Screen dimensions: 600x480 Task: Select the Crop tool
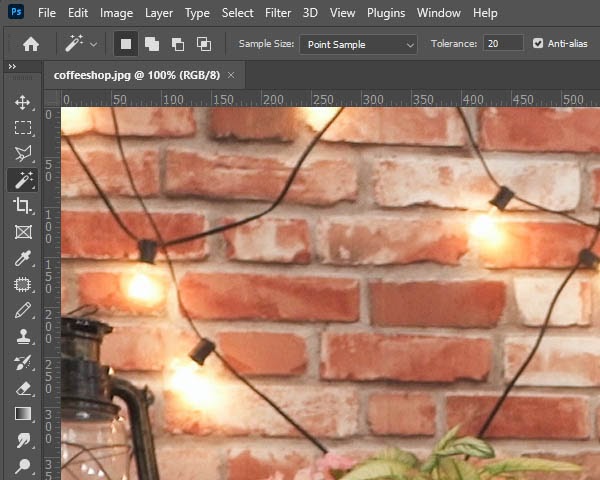(22, 206)
